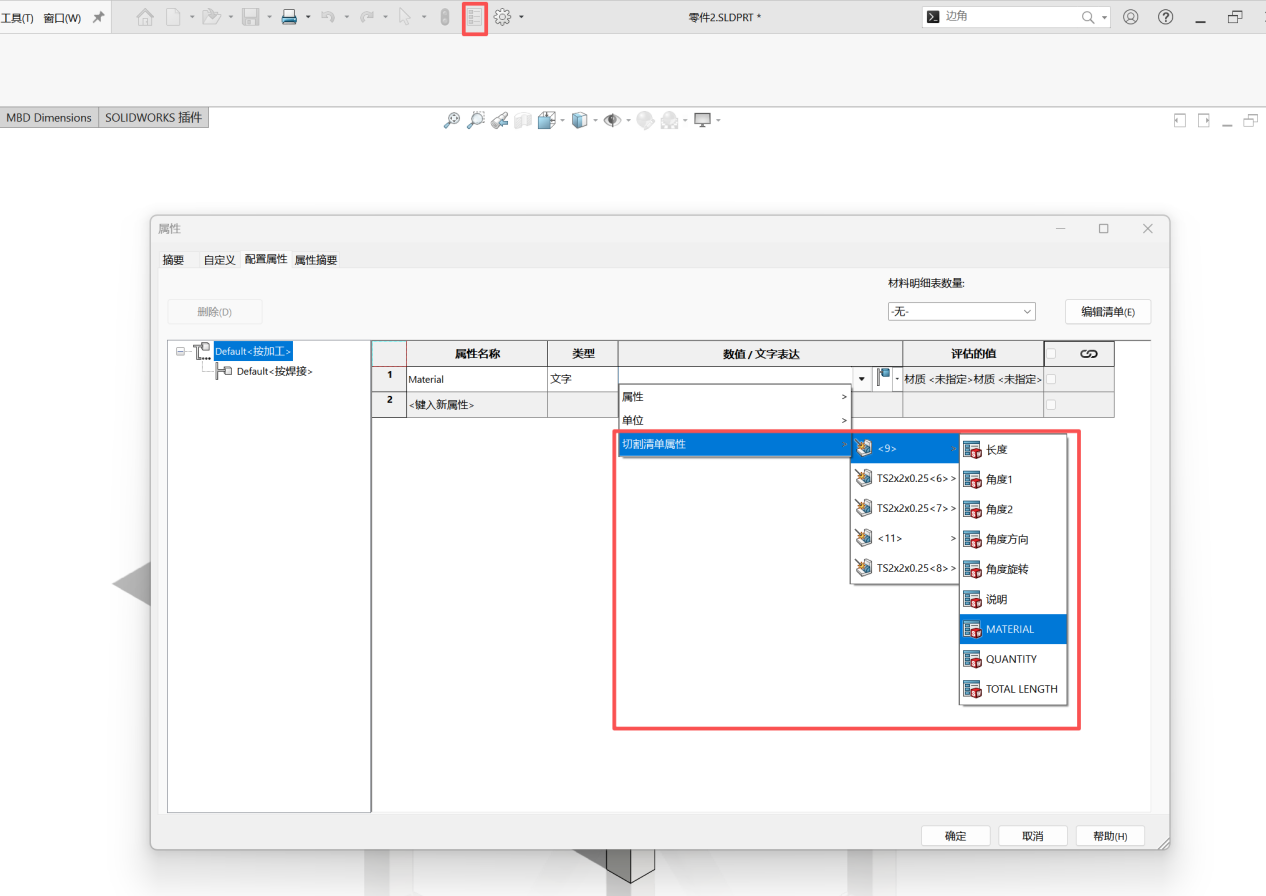The width and height of the screenshot is (1266, 896).
Task: Open the user account icon
Action: click(x=1131, y=17)
